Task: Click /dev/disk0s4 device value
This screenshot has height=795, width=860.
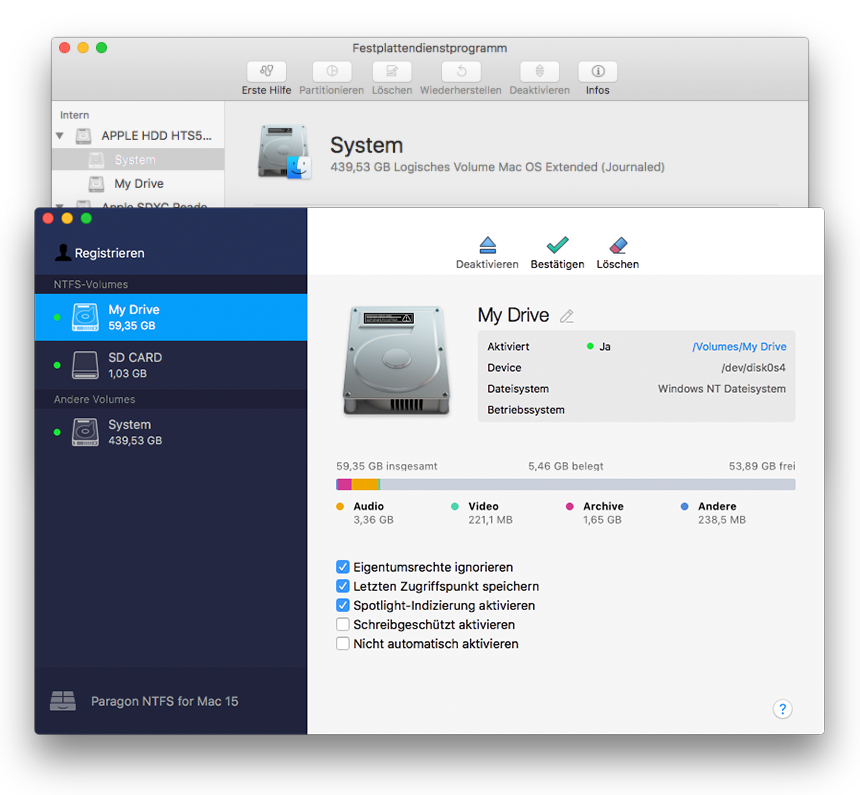Action: pyautogui.click(x=753, y=368)
